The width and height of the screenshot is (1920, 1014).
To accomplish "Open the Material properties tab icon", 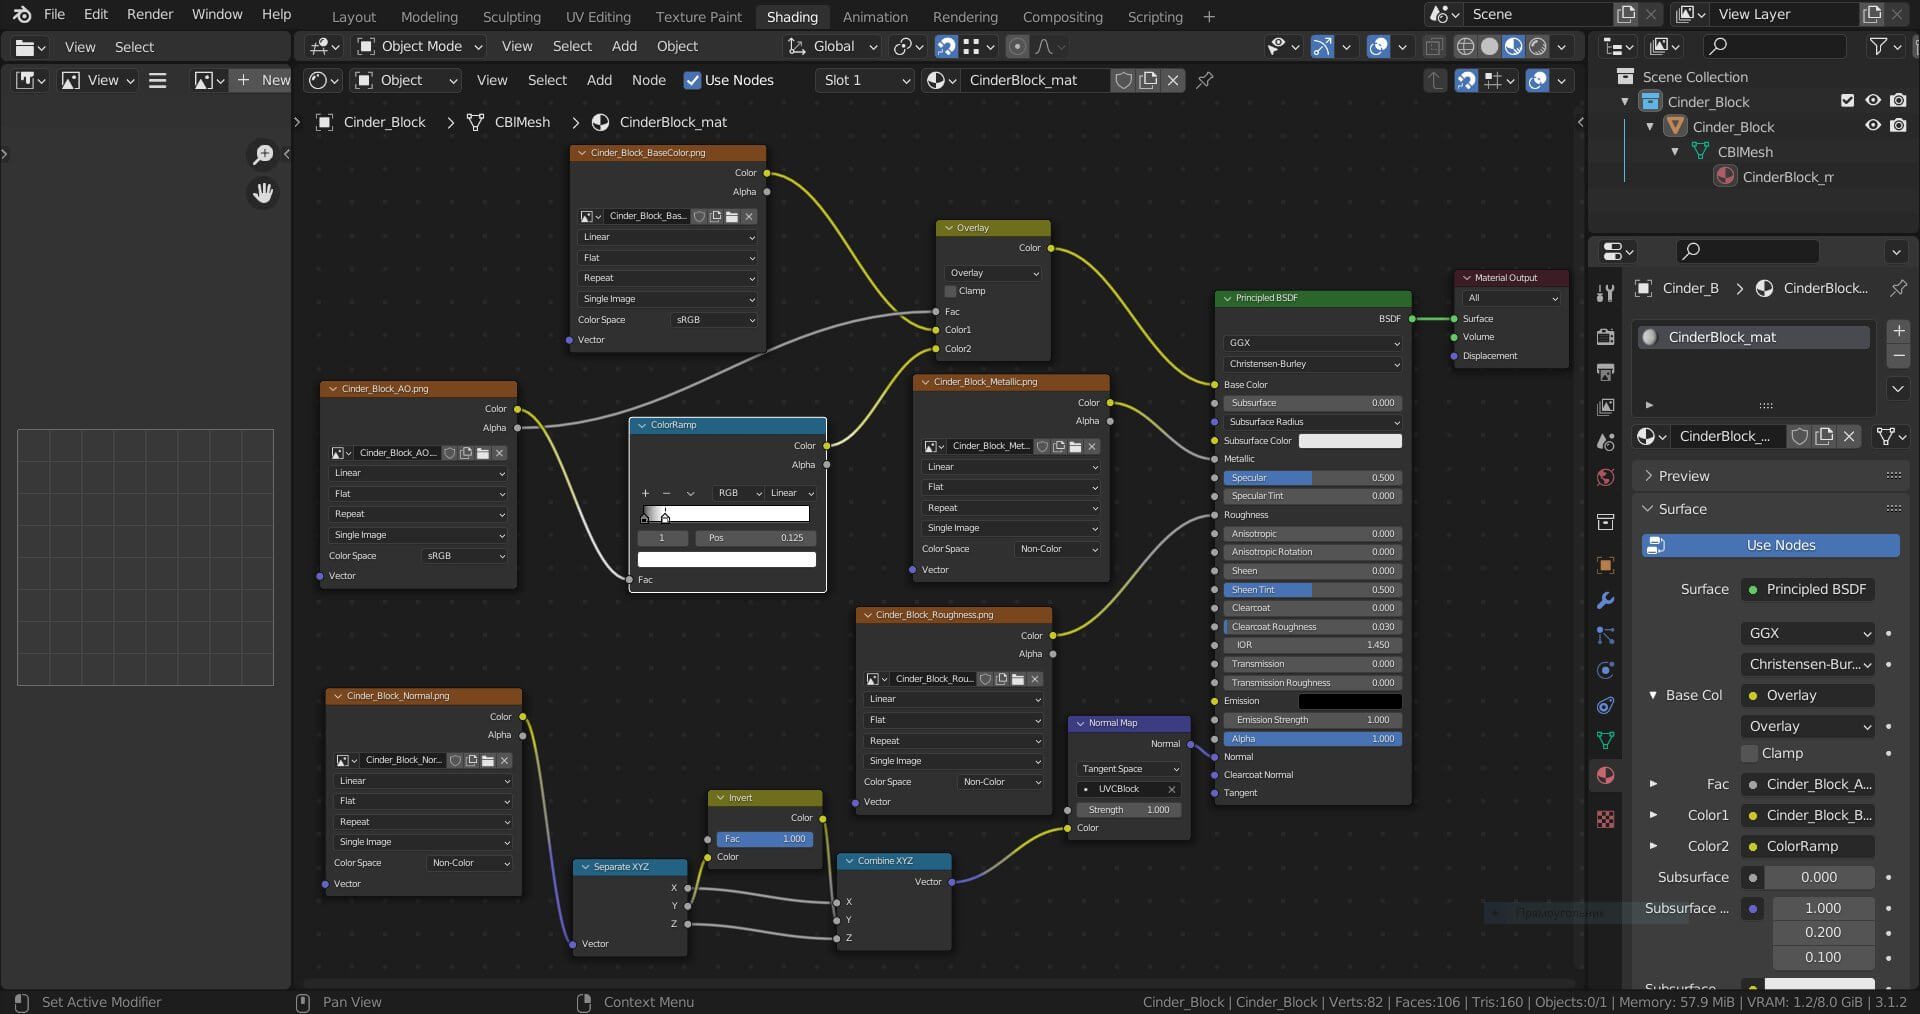I will click(x=1605, y=775).
